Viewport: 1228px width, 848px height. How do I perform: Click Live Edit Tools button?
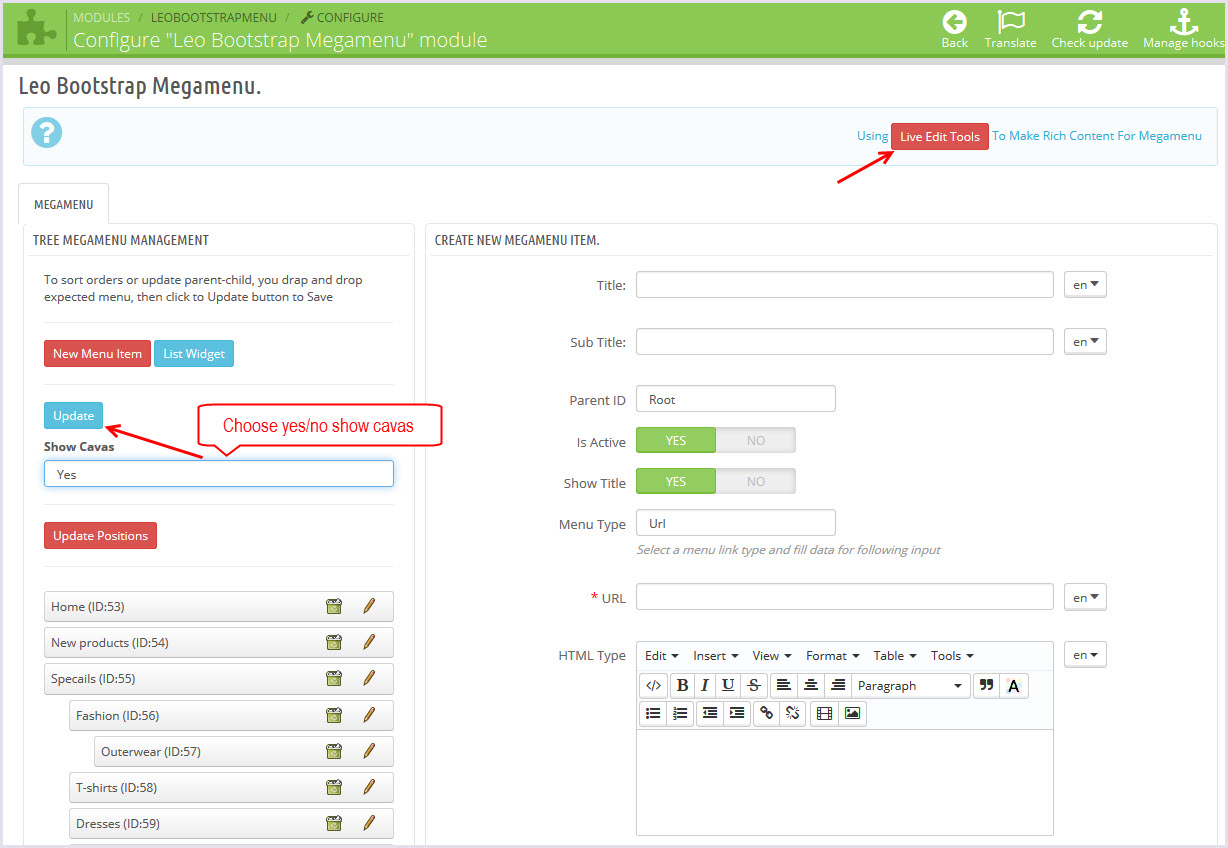click(x=940, y=136)
